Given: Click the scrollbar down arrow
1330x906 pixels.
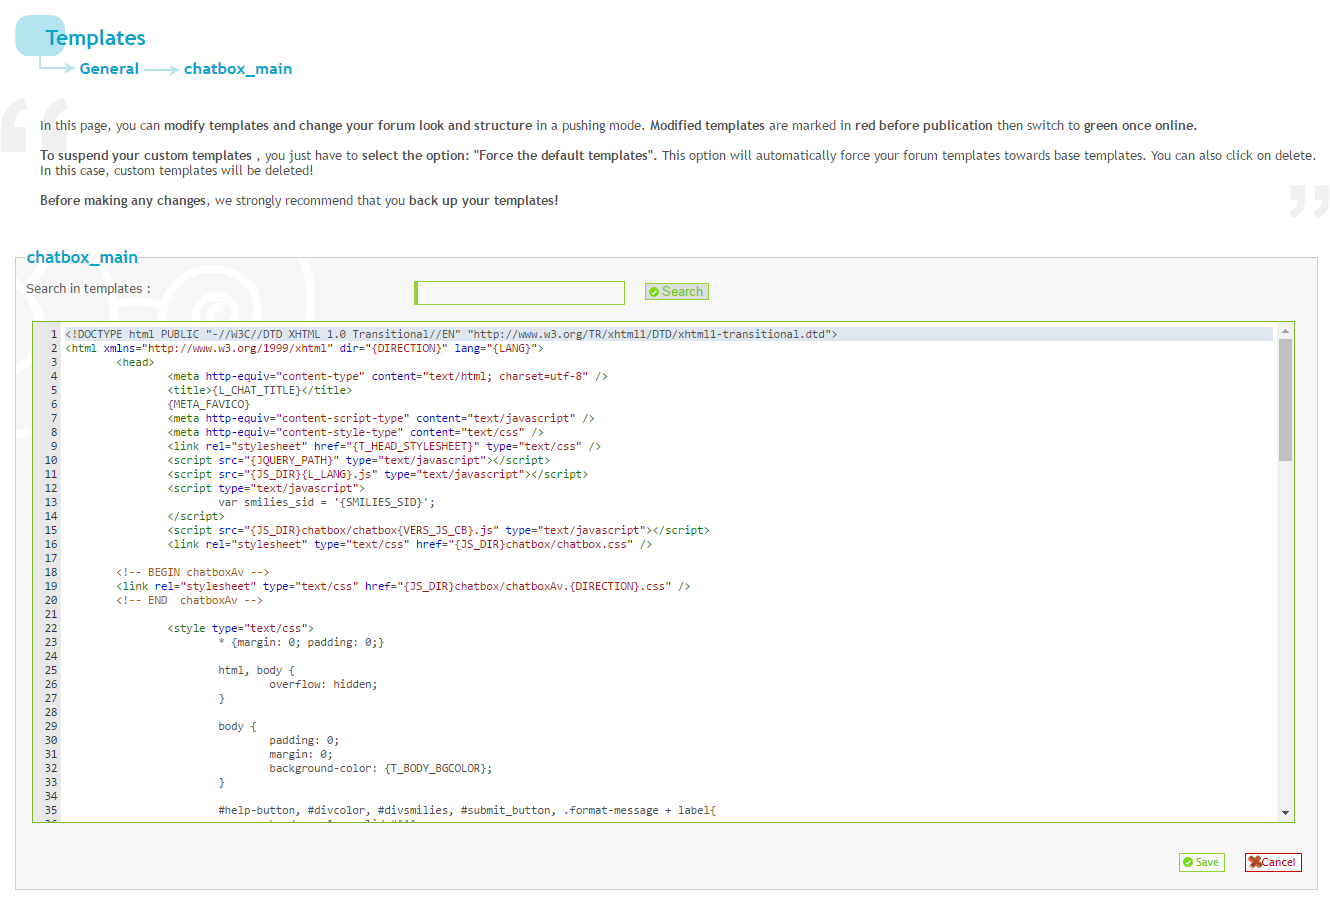Looking at the screenshot, I should coord(1285,813).
